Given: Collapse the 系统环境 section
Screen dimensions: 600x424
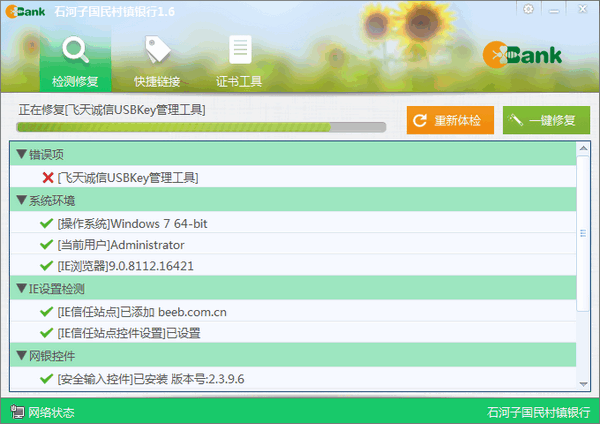Looking at the screenshot, I should (22, 200).
